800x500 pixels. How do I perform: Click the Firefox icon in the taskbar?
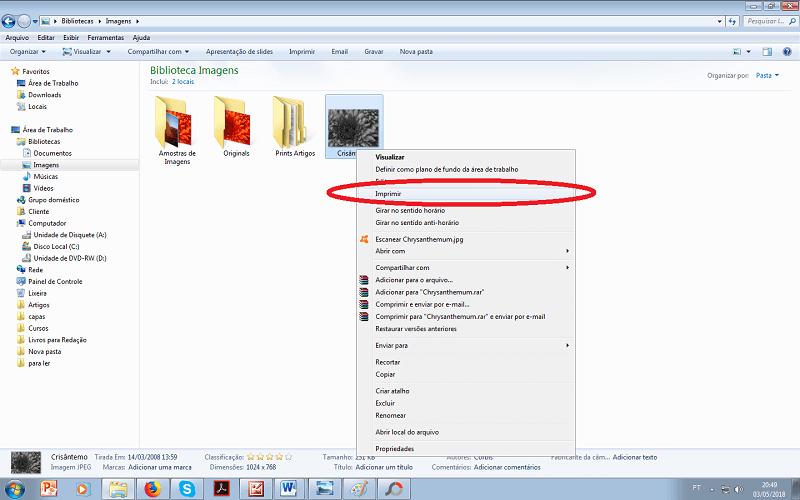click(x=153, y=489)
